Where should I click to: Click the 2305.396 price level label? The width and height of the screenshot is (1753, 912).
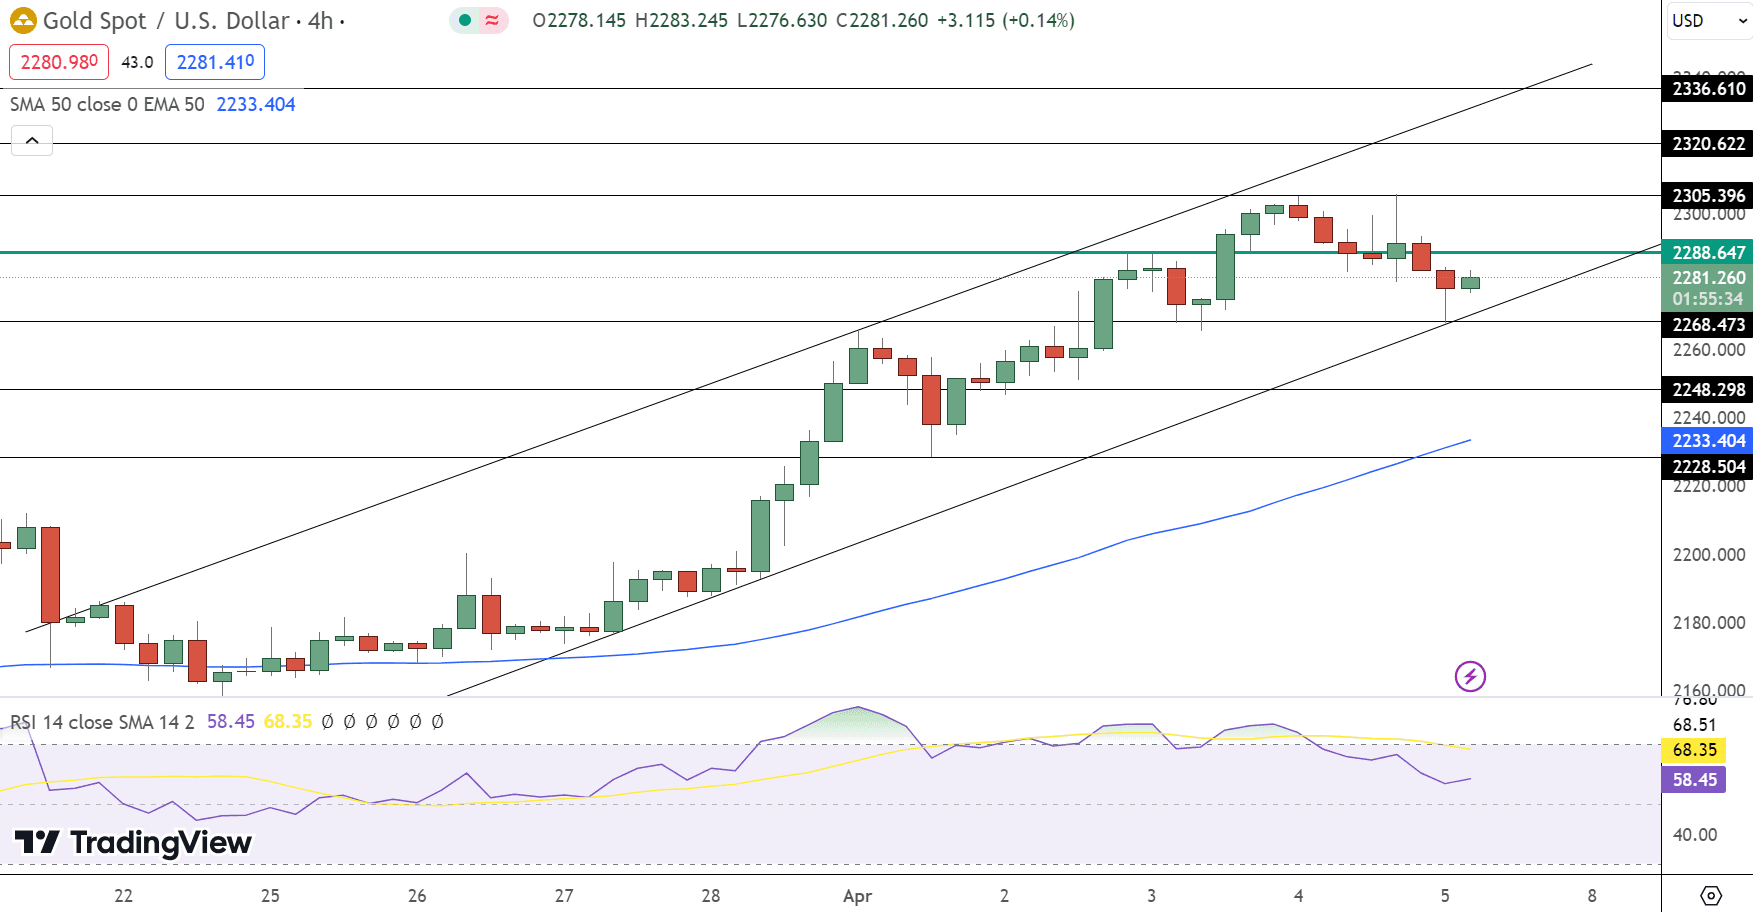coord(1708,196)
